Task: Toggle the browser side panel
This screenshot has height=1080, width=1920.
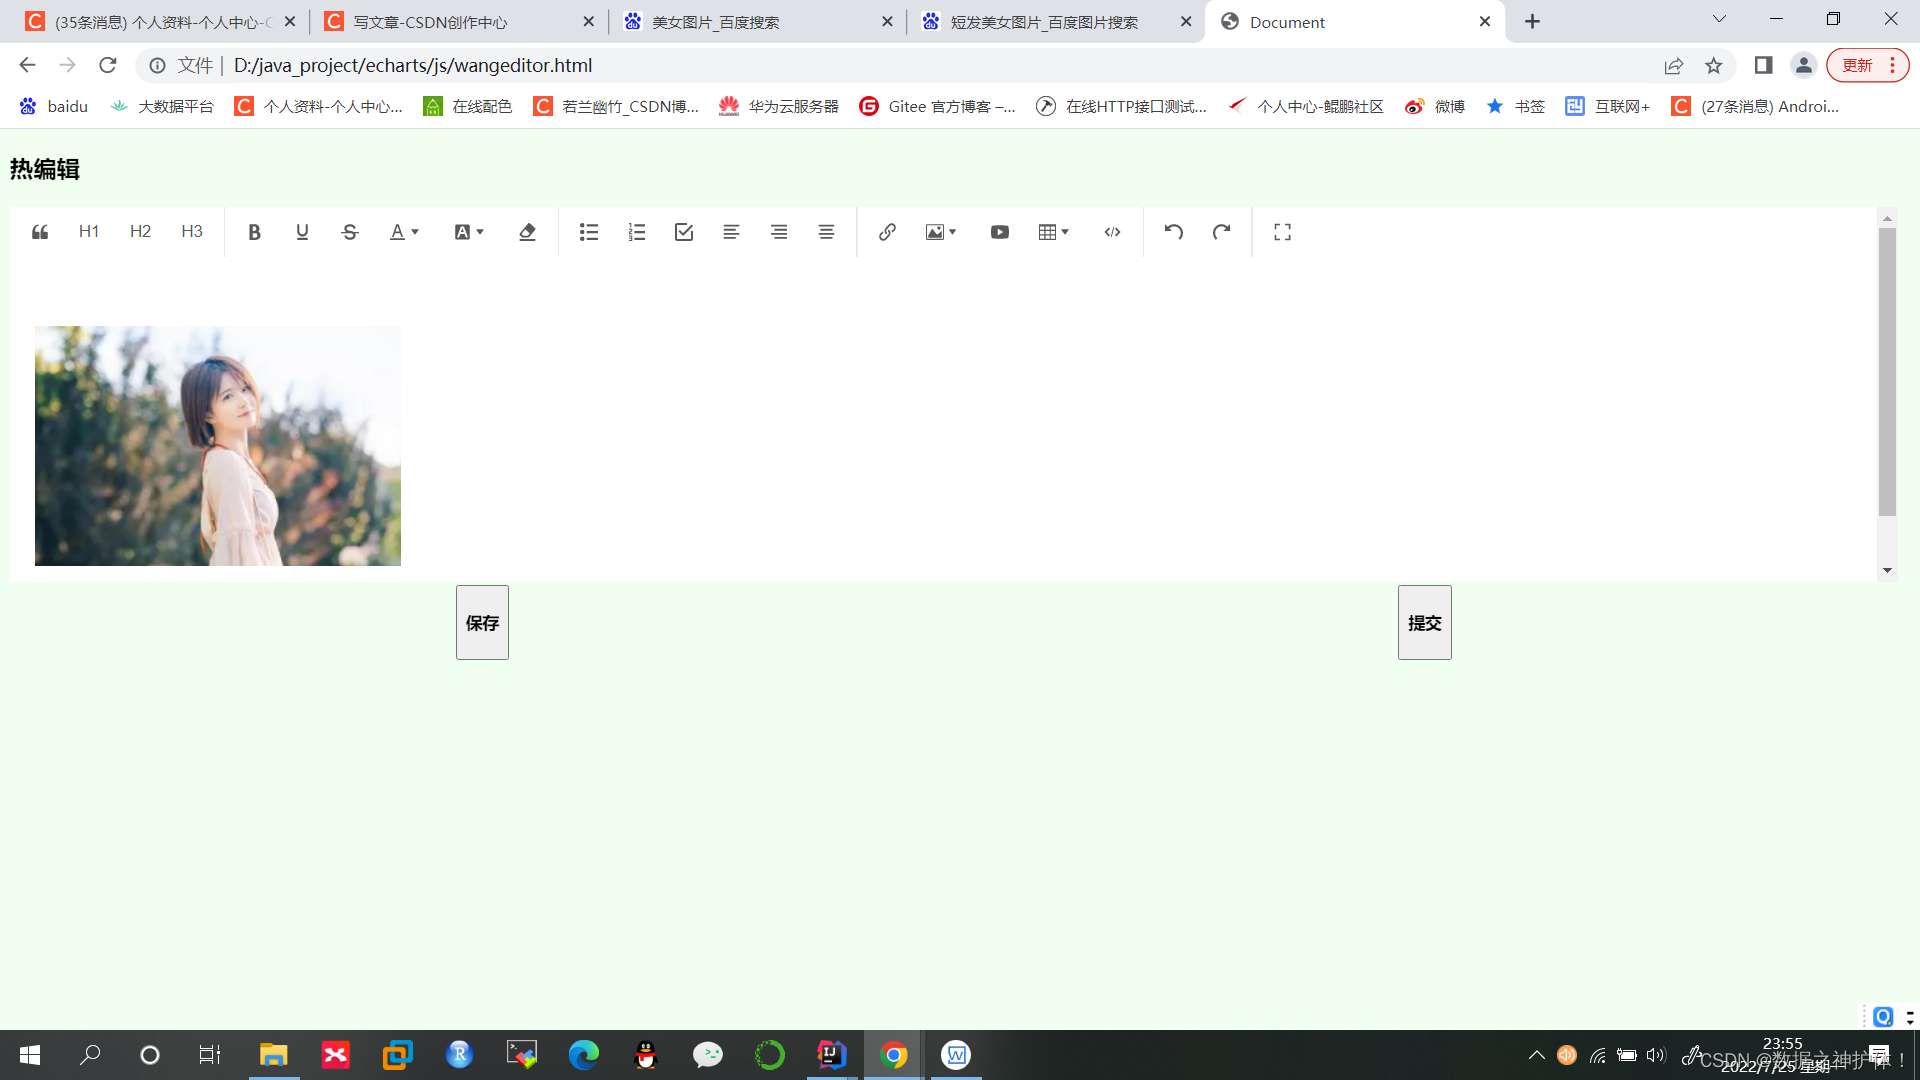Action: [1763, 65]
